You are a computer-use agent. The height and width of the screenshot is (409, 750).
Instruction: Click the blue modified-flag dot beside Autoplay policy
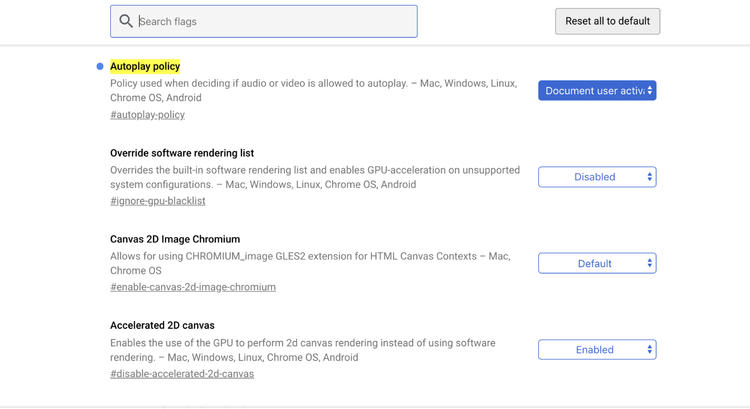point(99,66)
